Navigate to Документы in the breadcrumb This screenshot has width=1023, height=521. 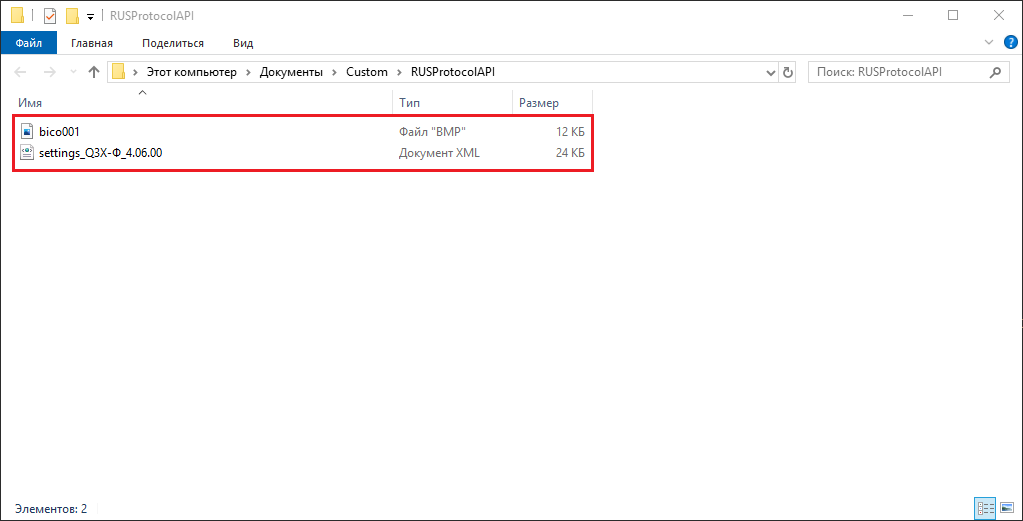(291, 72)
